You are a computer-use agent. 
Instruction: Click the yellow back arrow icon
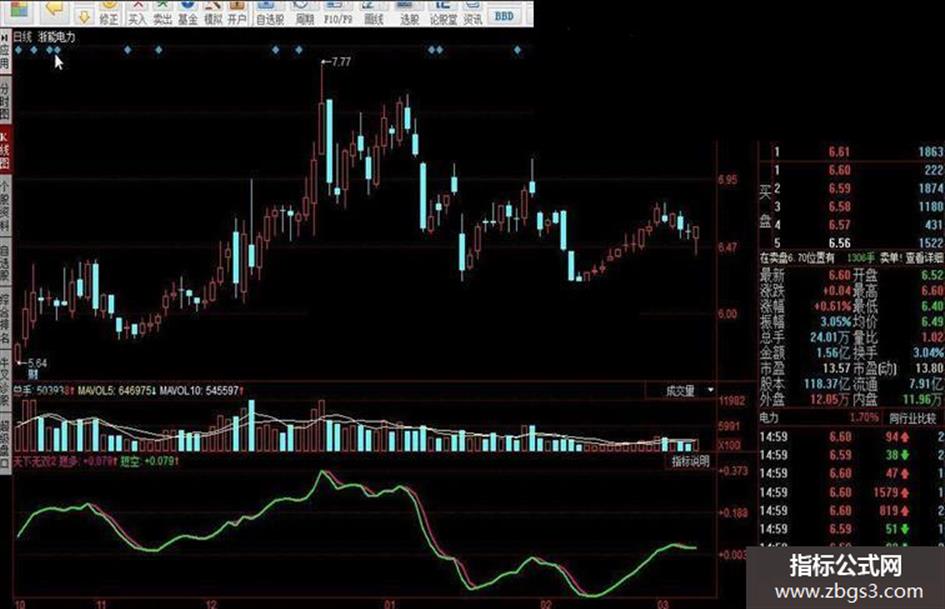pyautogui.click(x=54, y=8)
